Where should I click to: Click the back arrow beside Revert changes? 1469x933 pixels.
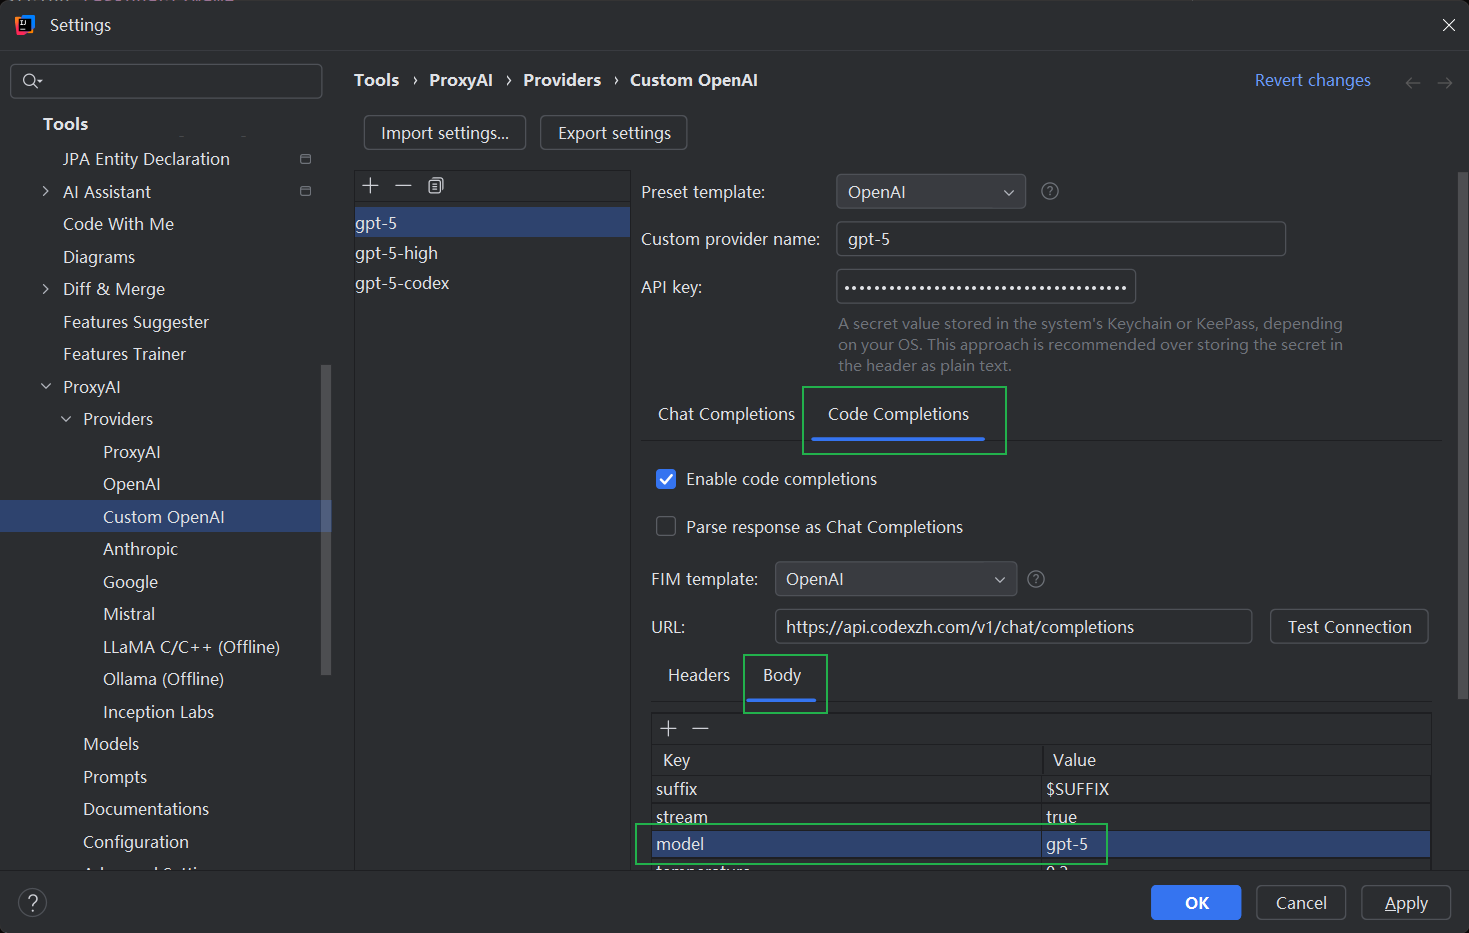point(1413,82)
